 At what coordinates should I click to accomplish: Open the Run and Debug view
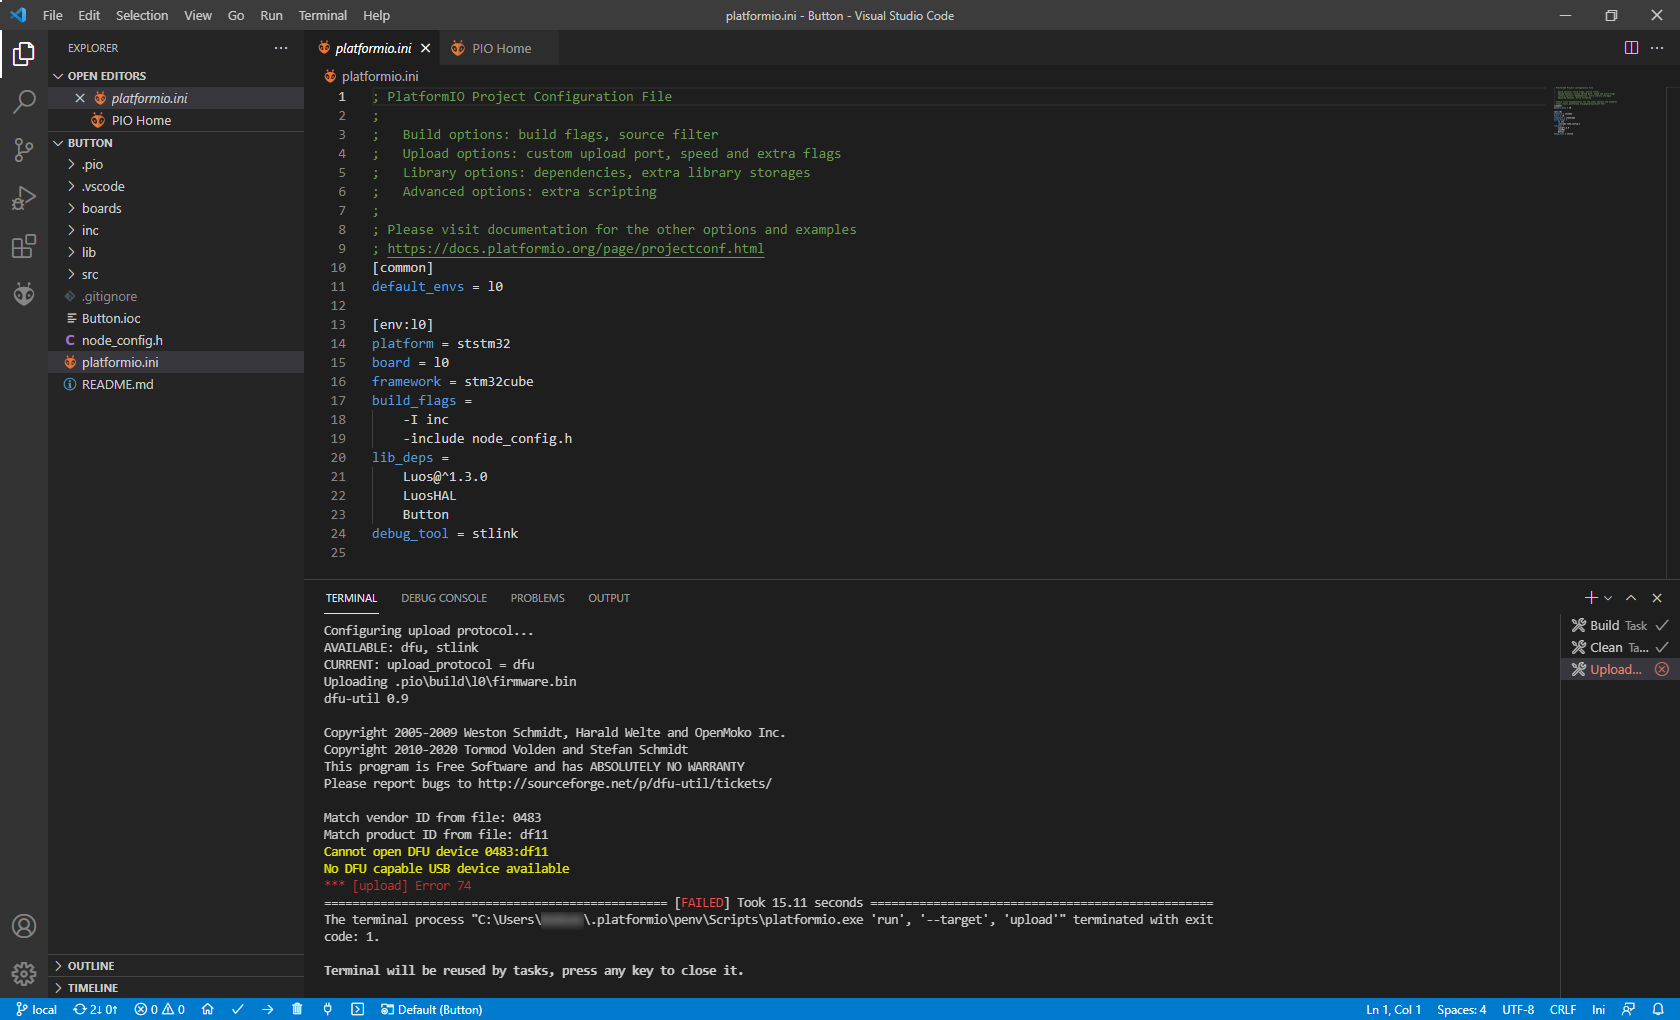pyautogui.click(x=24, y=198)
